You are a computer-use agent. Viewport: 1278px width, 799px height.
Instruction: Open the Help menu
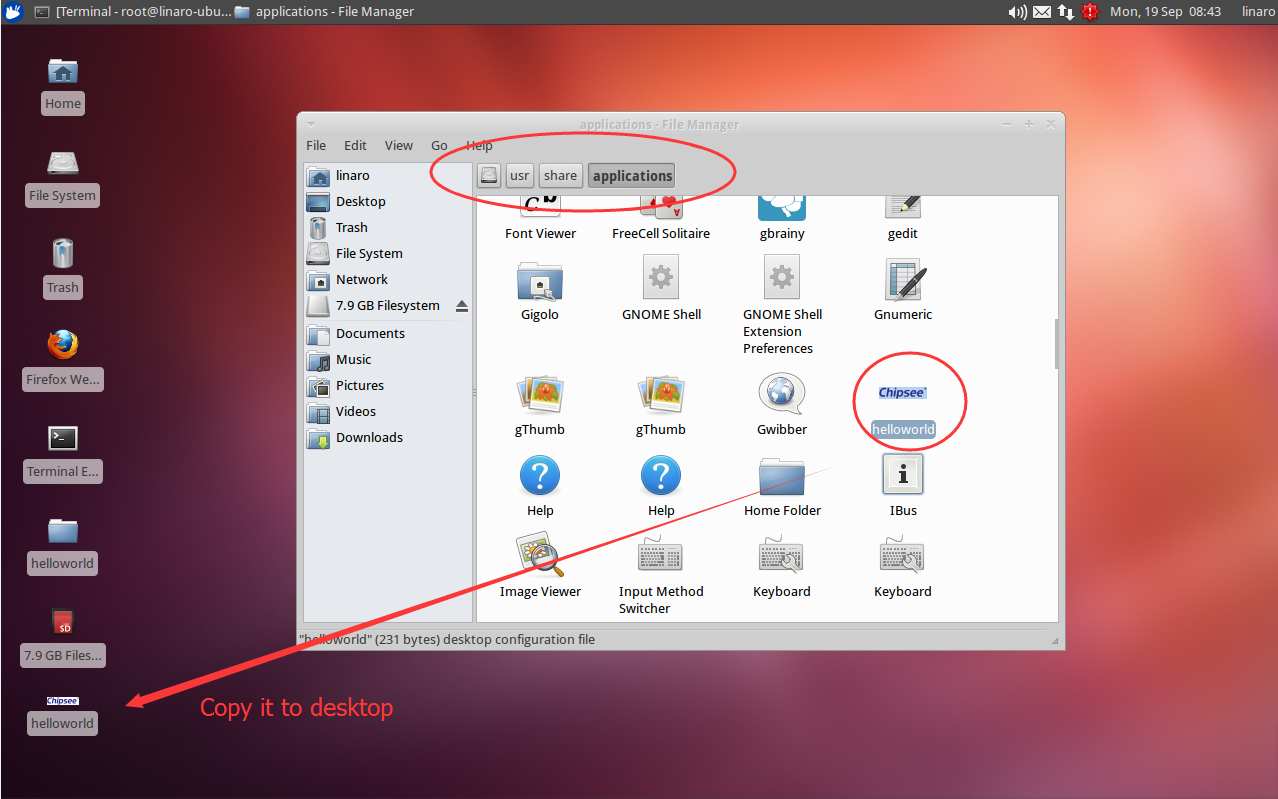tap(479, 145)
